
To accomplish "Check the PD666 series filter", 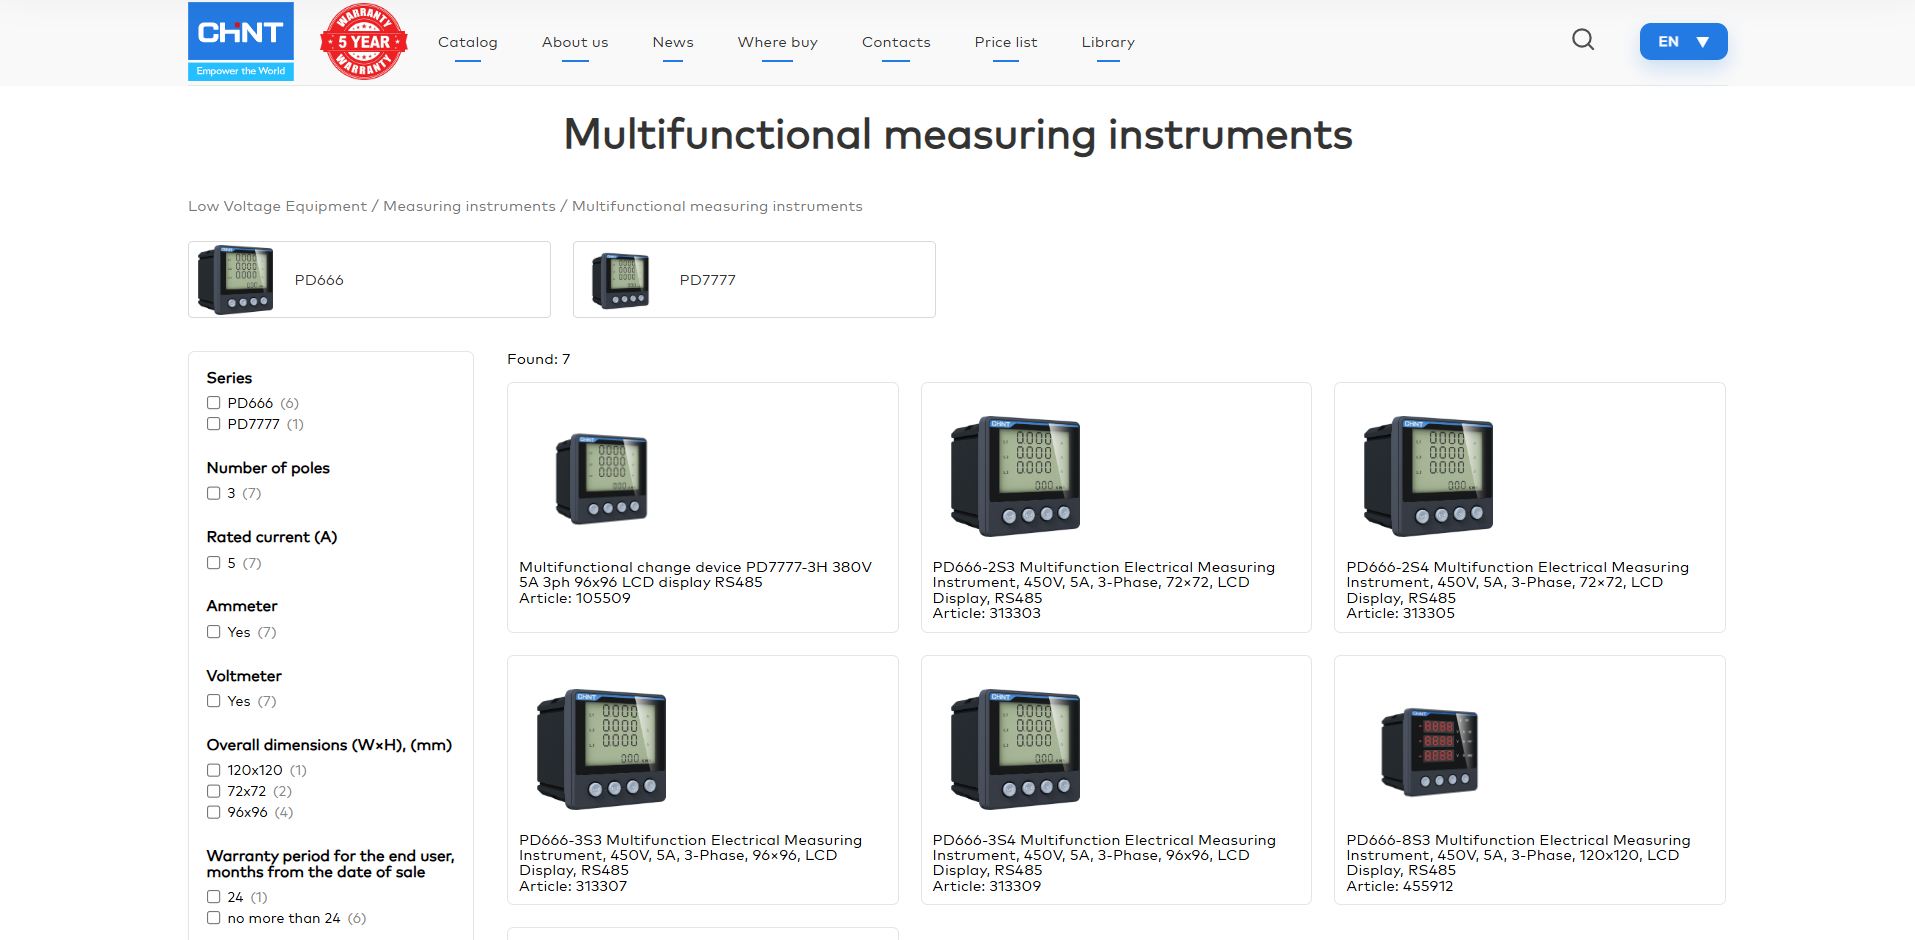I will [214, 403].
